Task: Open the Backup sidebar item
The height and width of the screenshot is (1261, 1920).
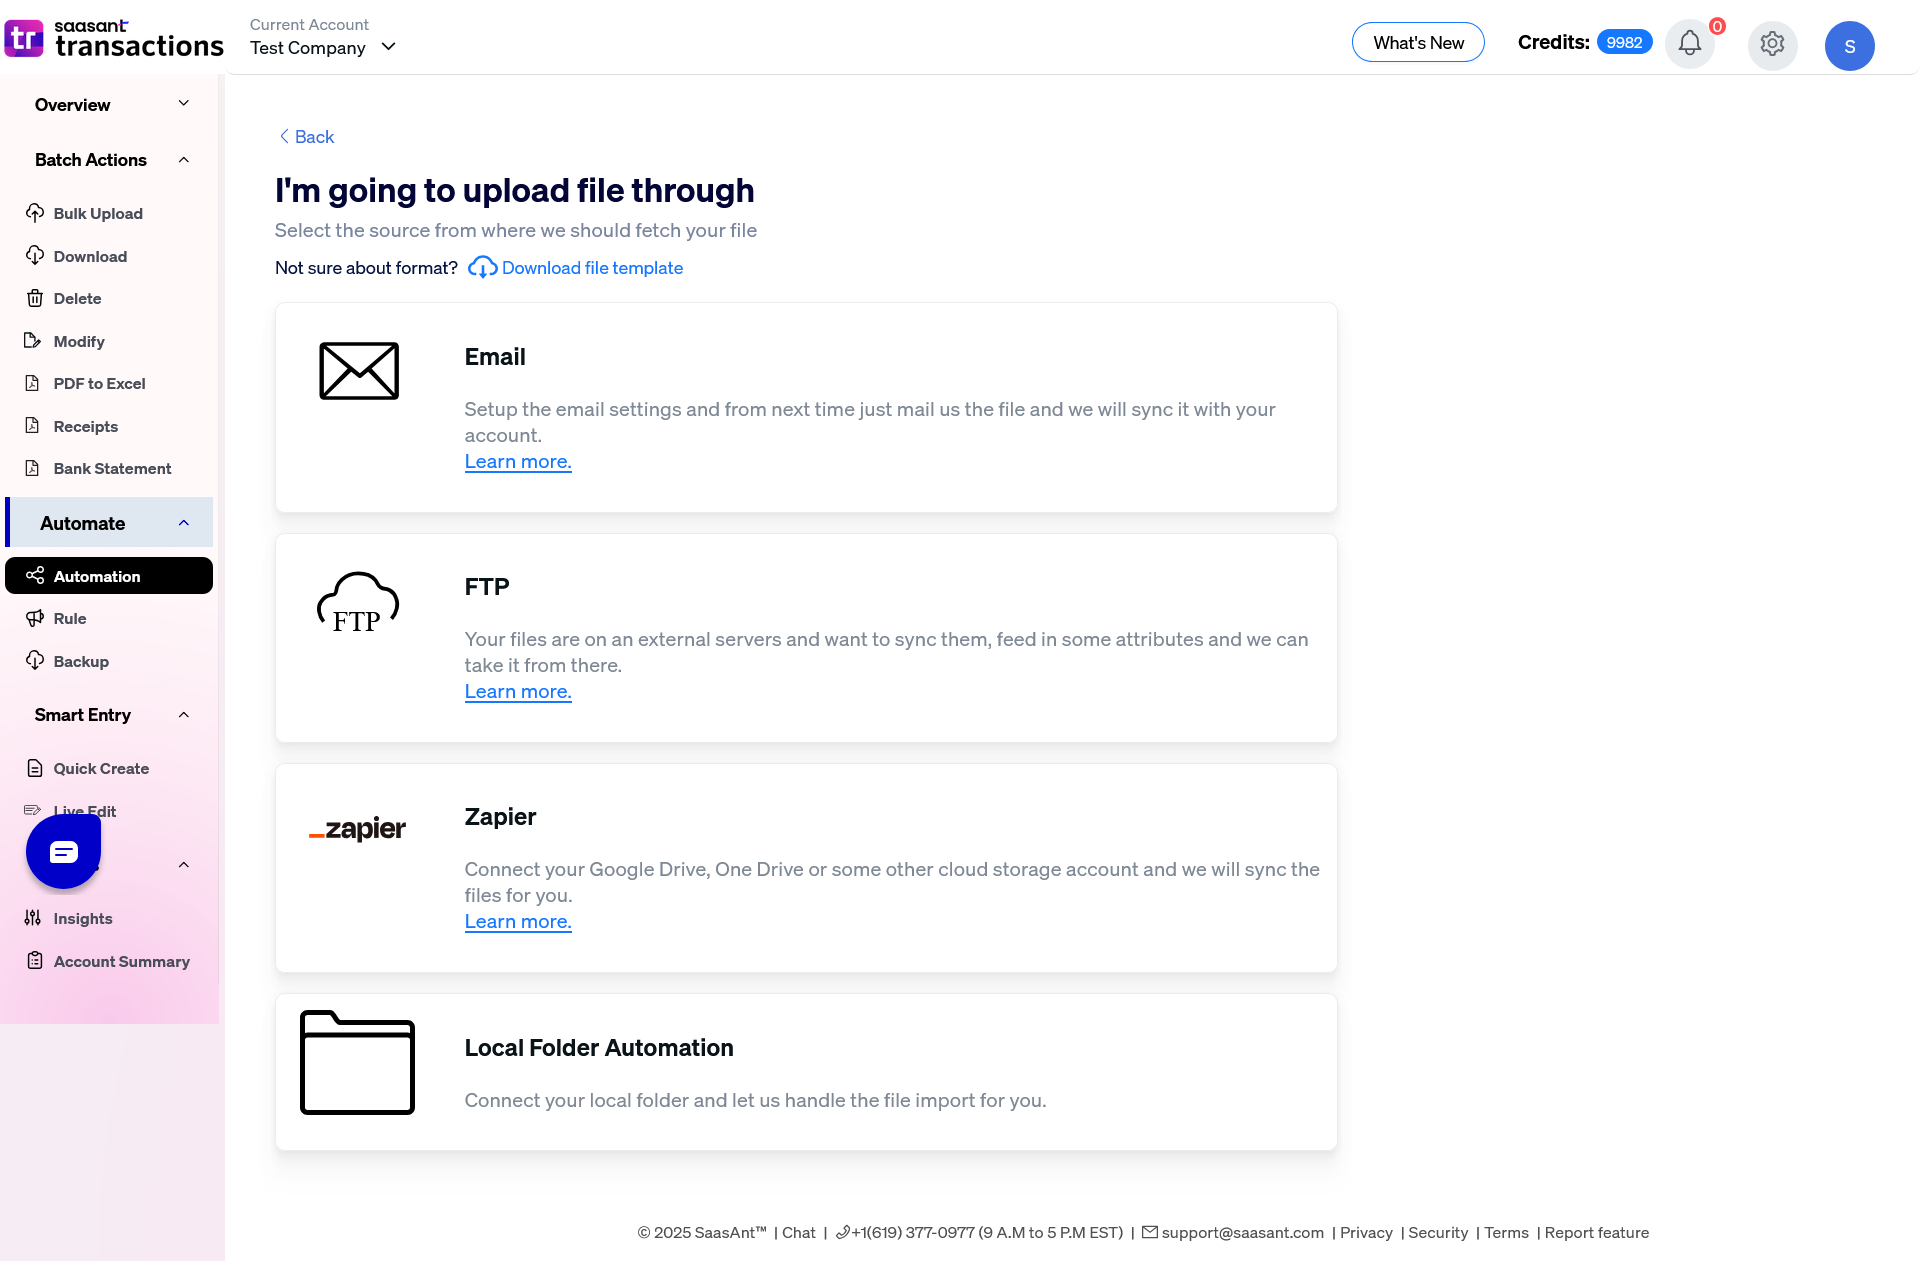Action: (x=81, y=661)
